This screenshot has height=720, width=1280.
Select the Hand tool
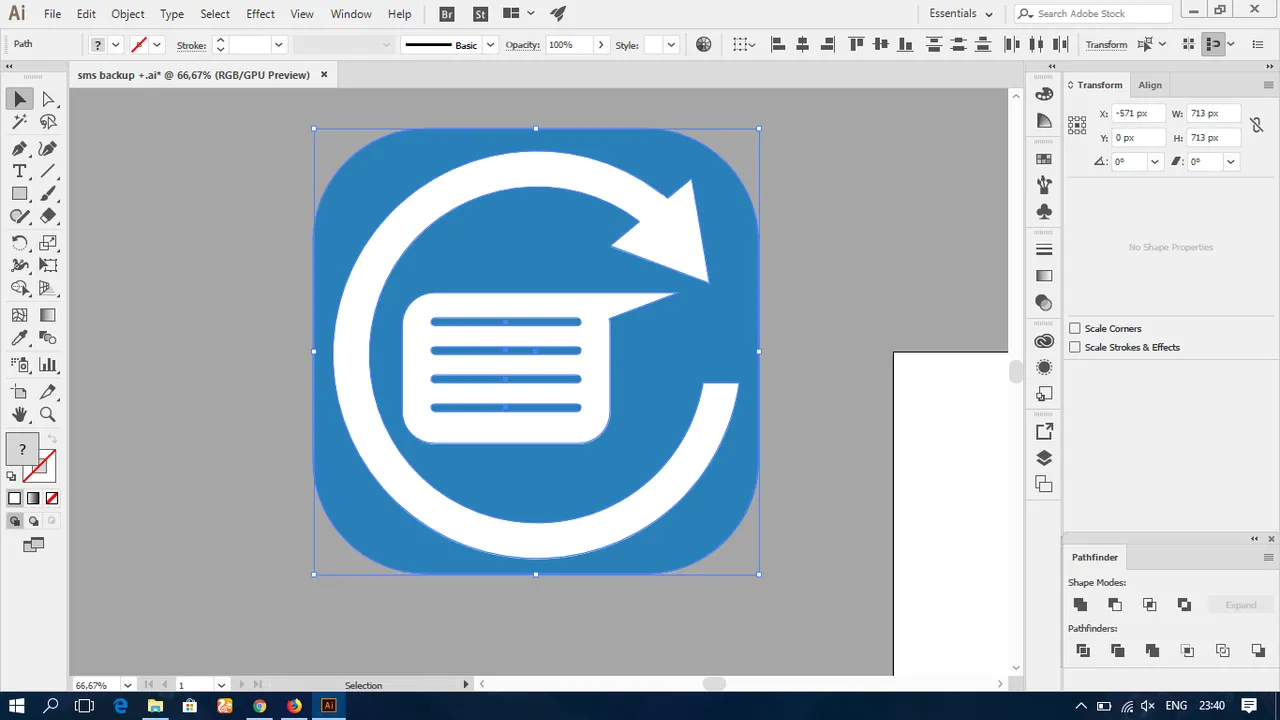coord(20,414)
